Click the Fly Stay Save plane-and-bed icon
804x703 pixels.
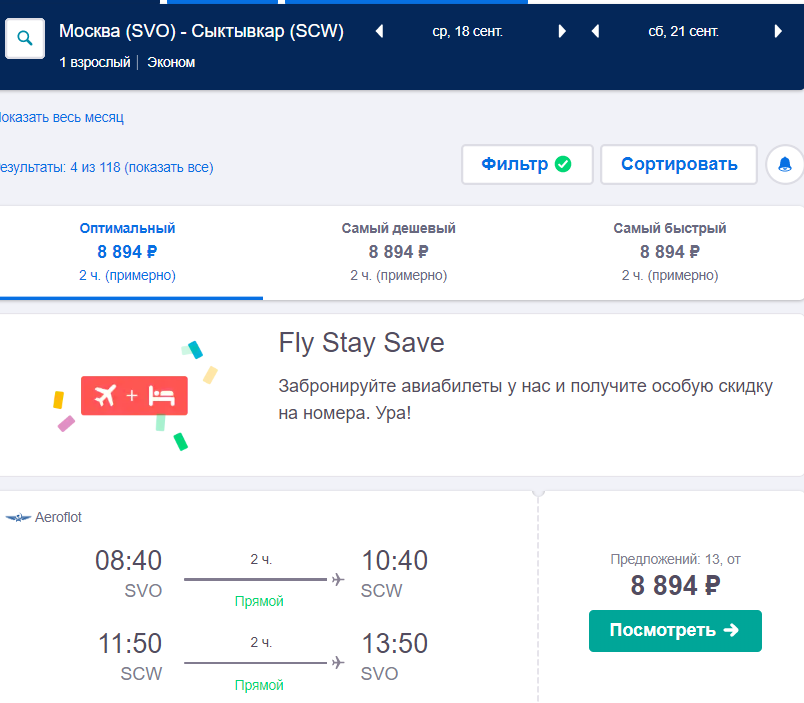pyautogui.click(x=134, y=396)
